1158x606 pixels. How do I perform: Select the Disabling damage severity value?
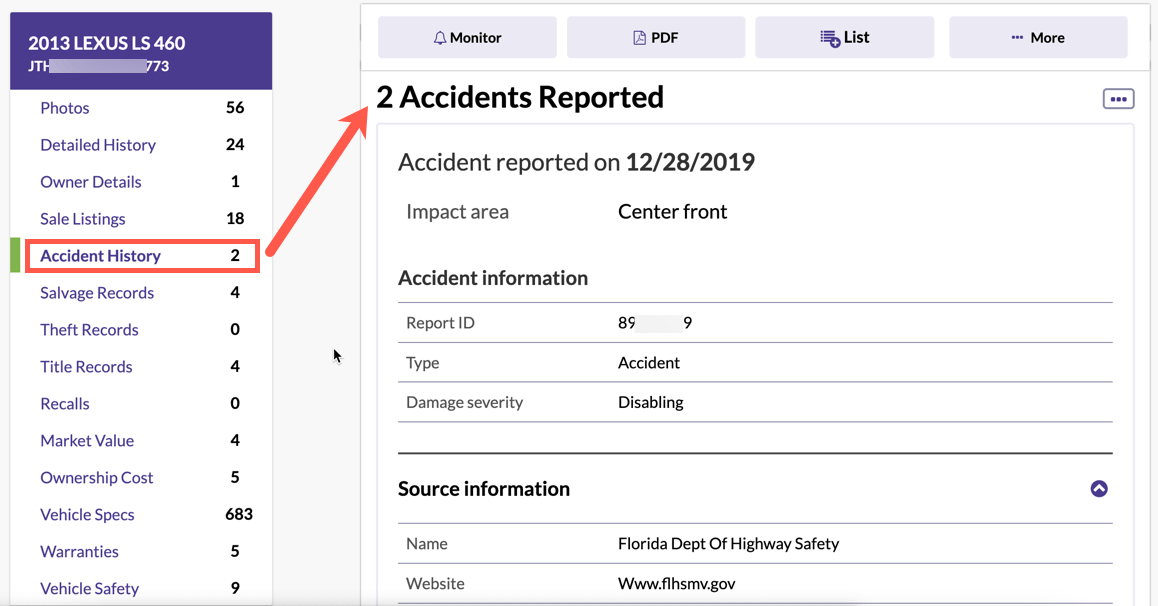tap(650, 402)
